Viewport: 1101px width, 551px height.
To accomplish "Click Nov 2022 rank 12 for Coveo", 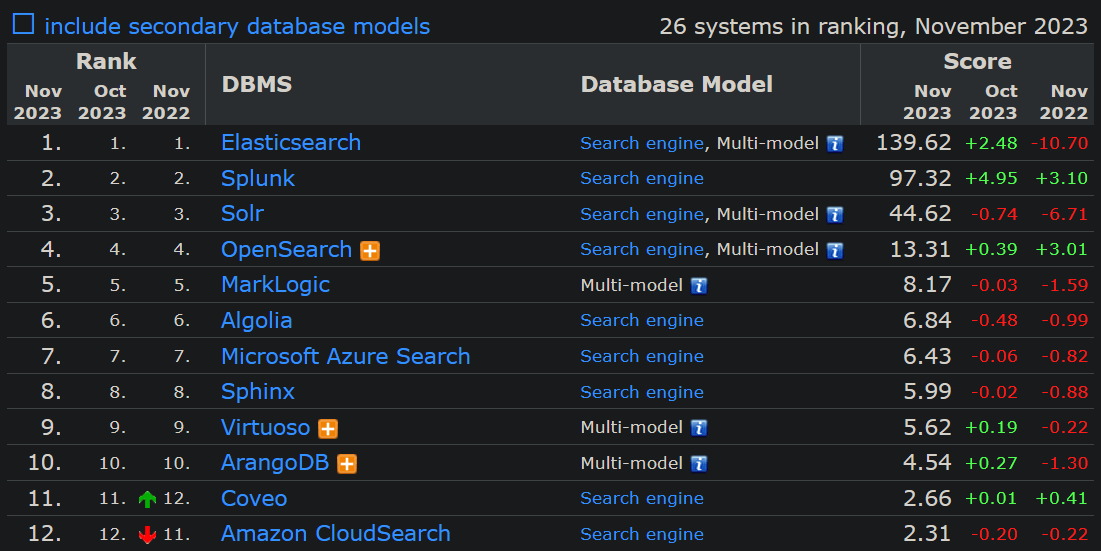I will (176, 499).
